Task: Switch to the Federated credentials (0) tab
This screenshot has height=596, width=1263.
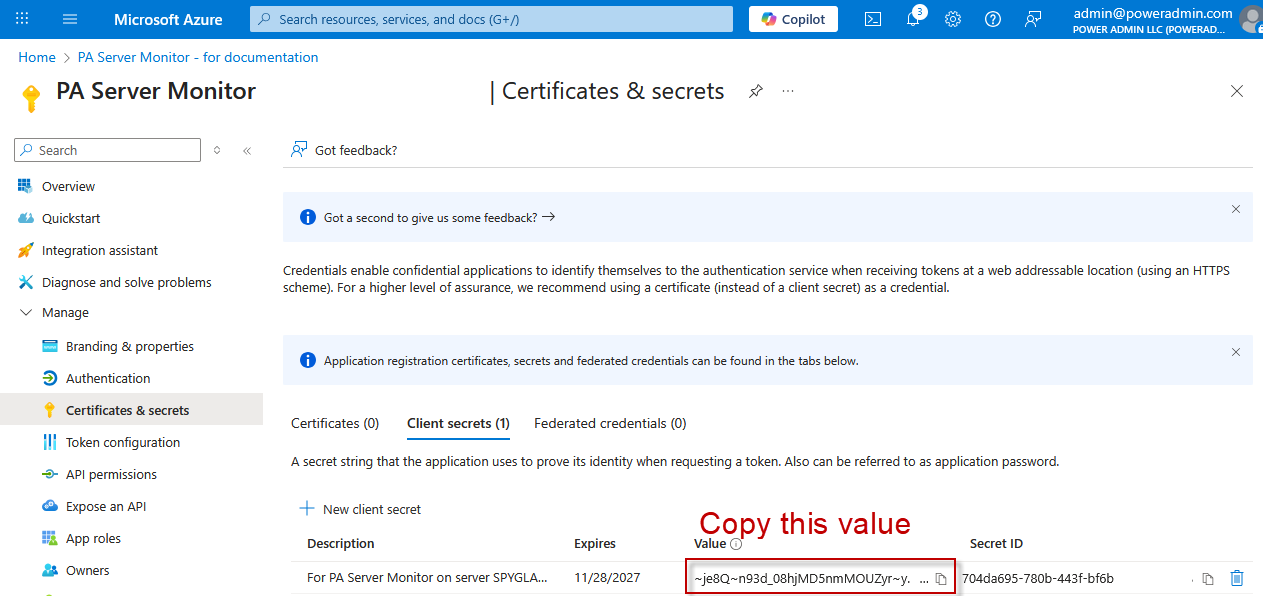Action: (x=610, y=424)
